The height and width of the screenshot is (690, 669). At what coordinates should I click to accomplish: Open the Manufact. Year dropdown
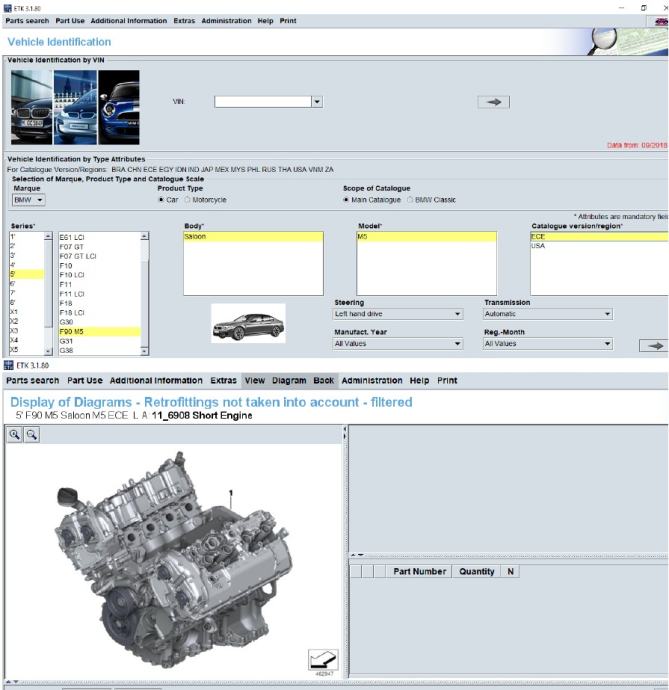pos(398,344)
